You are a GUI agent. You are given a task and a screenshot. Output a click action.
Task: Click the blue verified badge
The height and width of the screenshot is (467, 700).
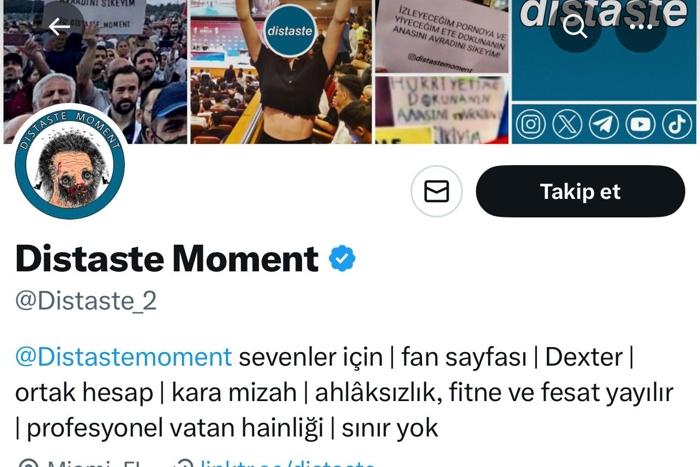pyautogui.click(x=342, y=258)
